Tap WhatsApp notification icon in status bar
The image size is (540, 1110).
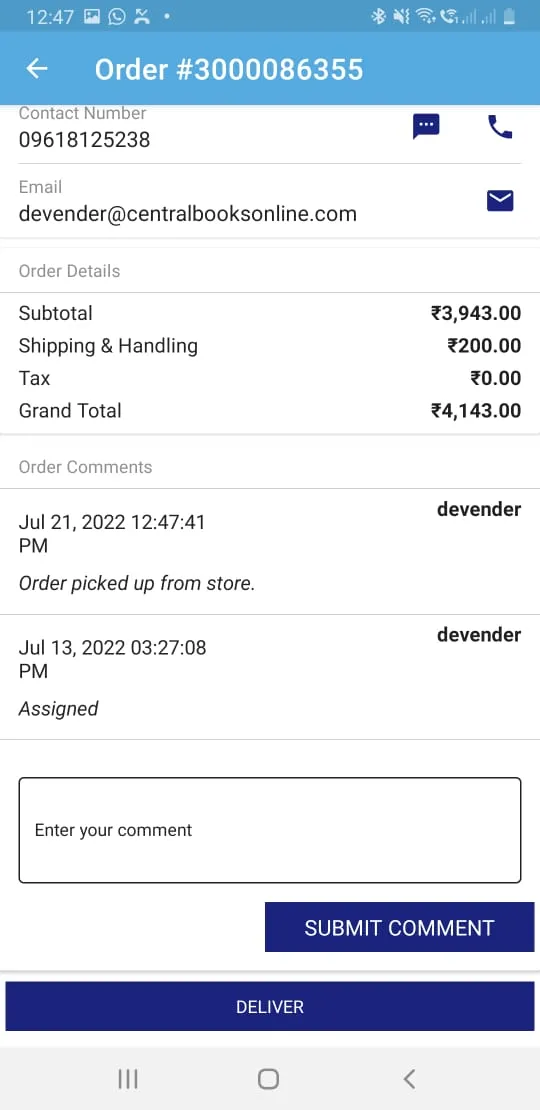[117, 16]
